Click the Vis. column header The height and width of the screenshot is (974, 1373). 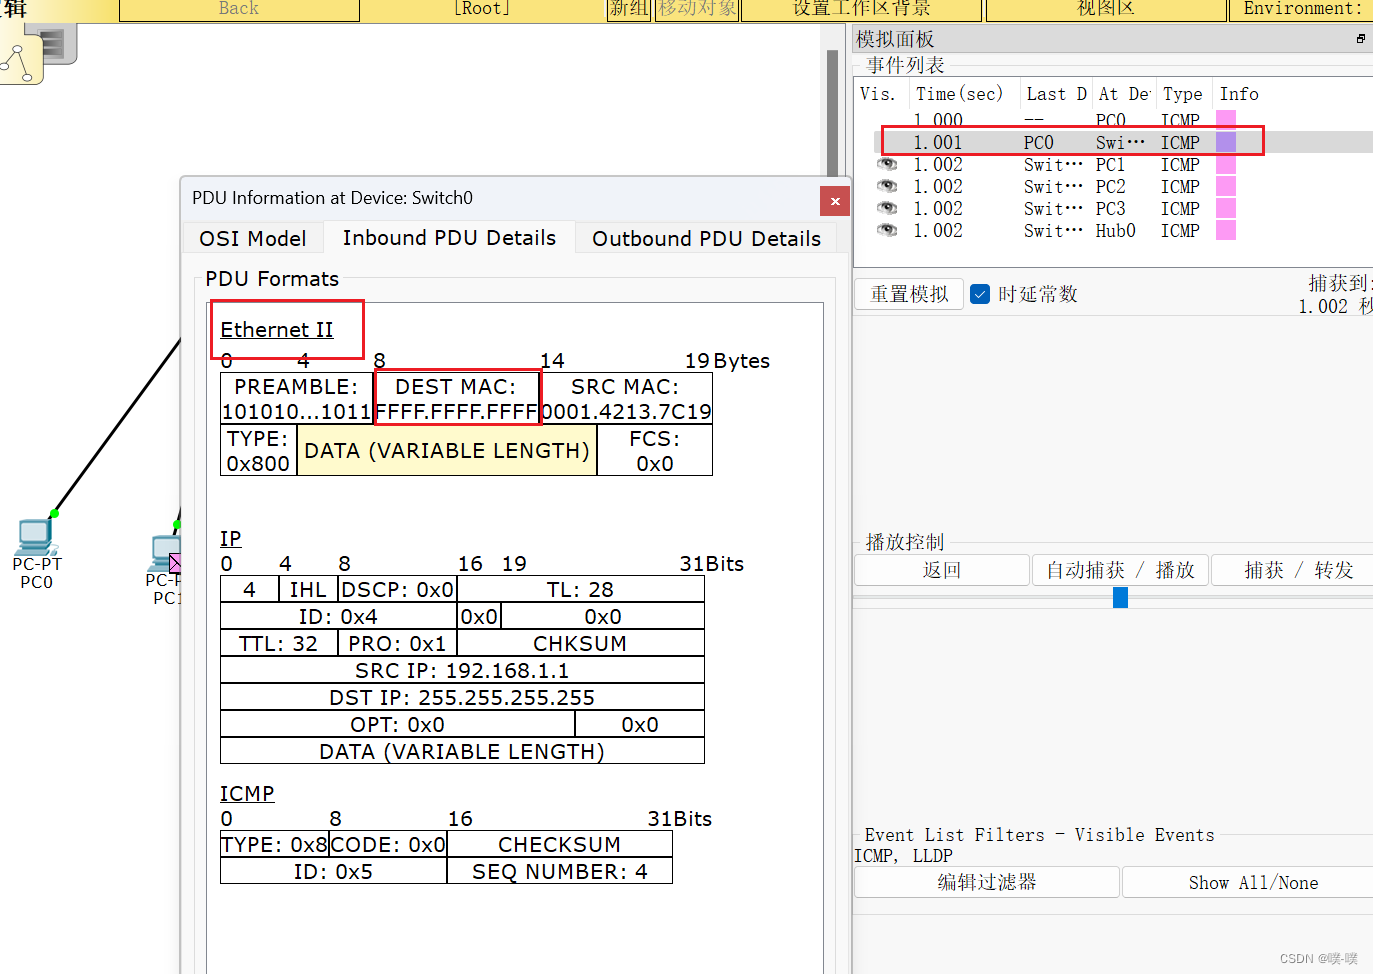(x=880, y=93)
